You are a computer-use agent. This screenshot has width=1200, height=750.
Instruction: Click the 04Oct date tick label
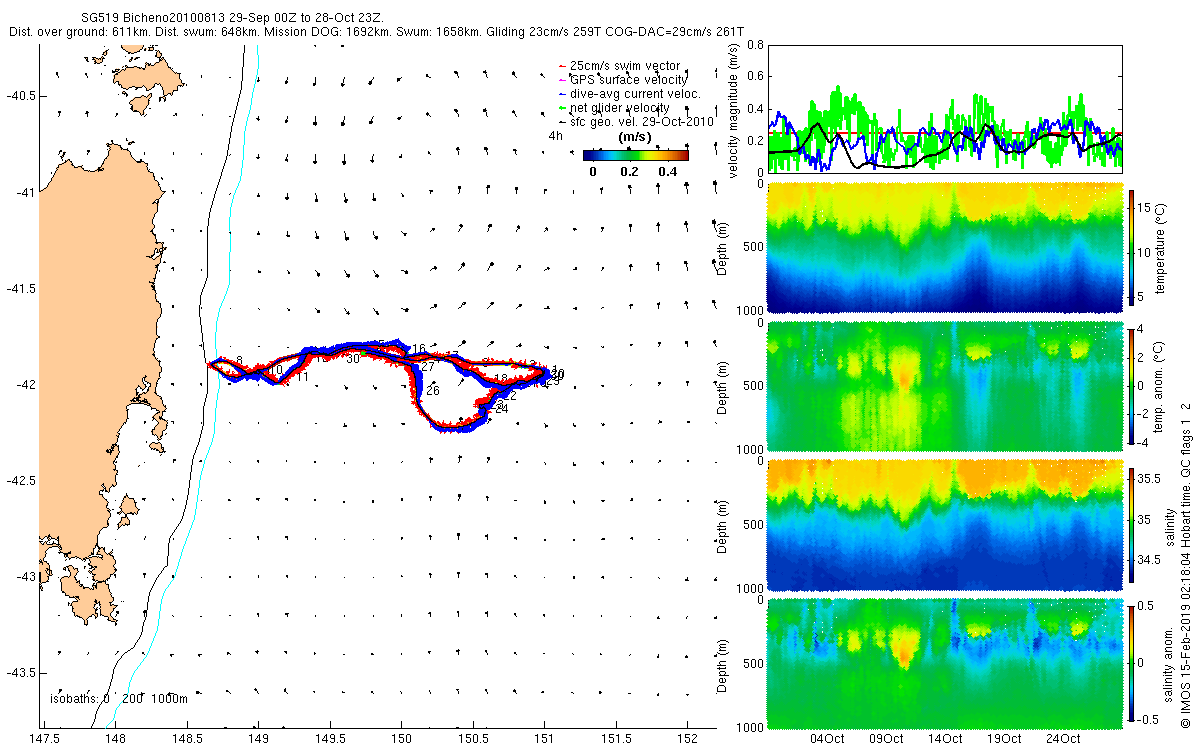point(827,738)
